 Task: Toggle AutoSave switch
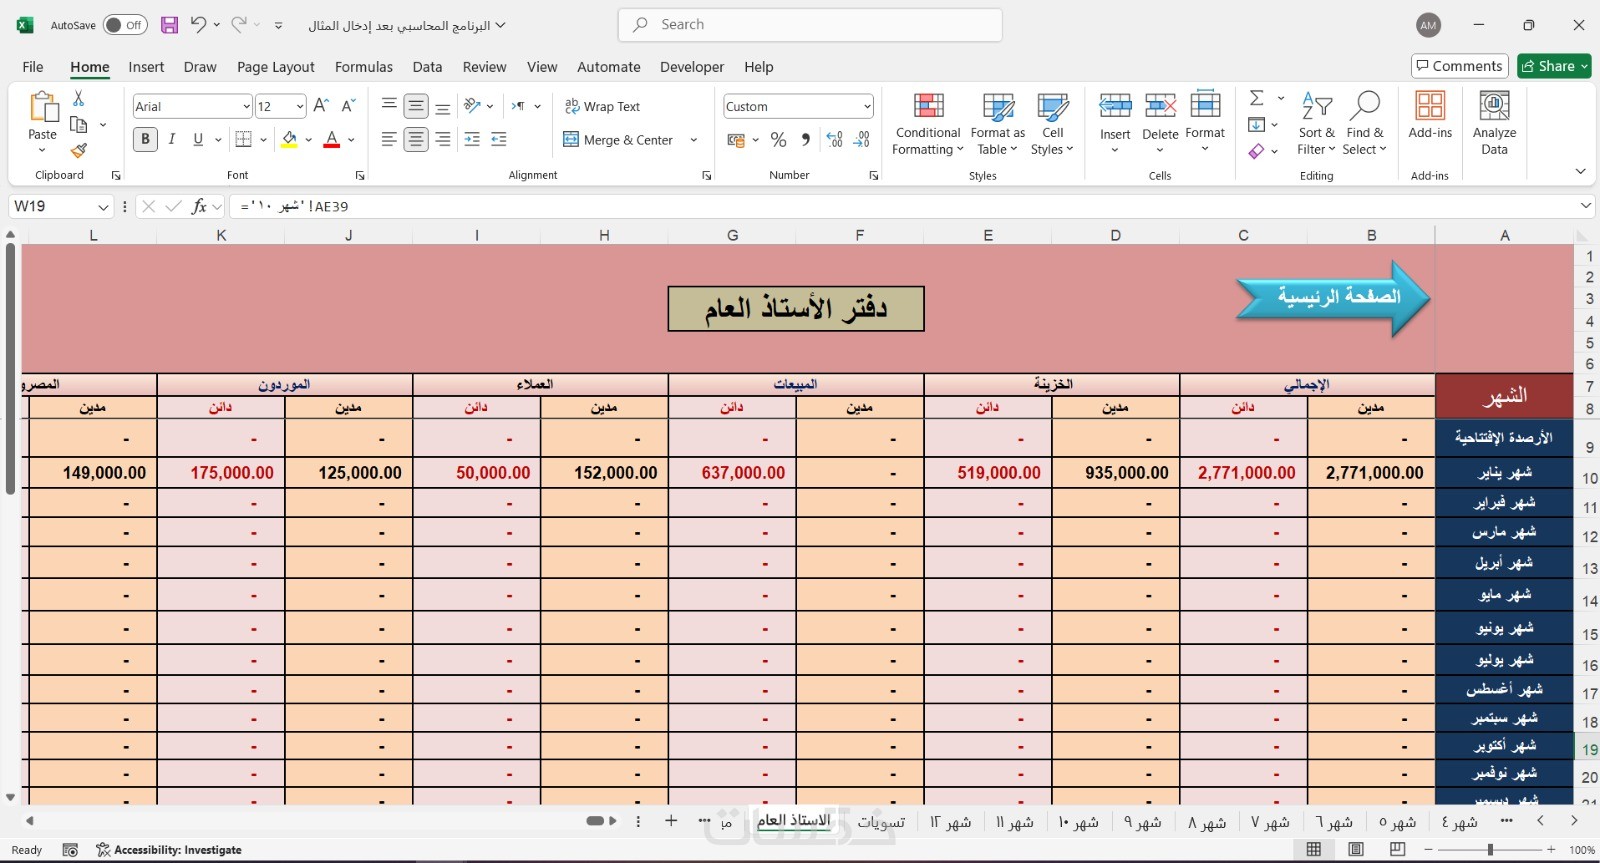click(x=125, y=25)
